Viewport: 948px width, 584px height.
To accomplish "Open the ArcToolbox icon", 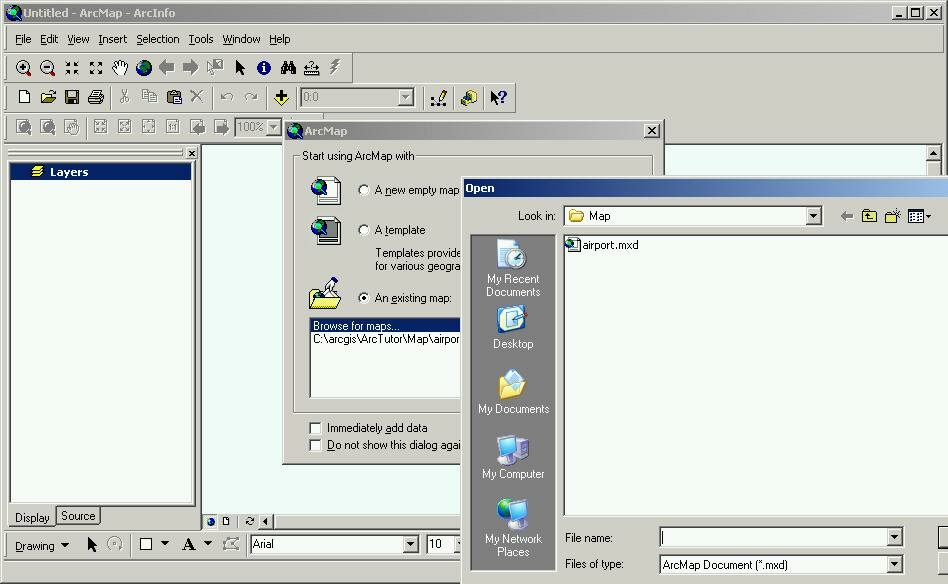I will coord(469,97).
